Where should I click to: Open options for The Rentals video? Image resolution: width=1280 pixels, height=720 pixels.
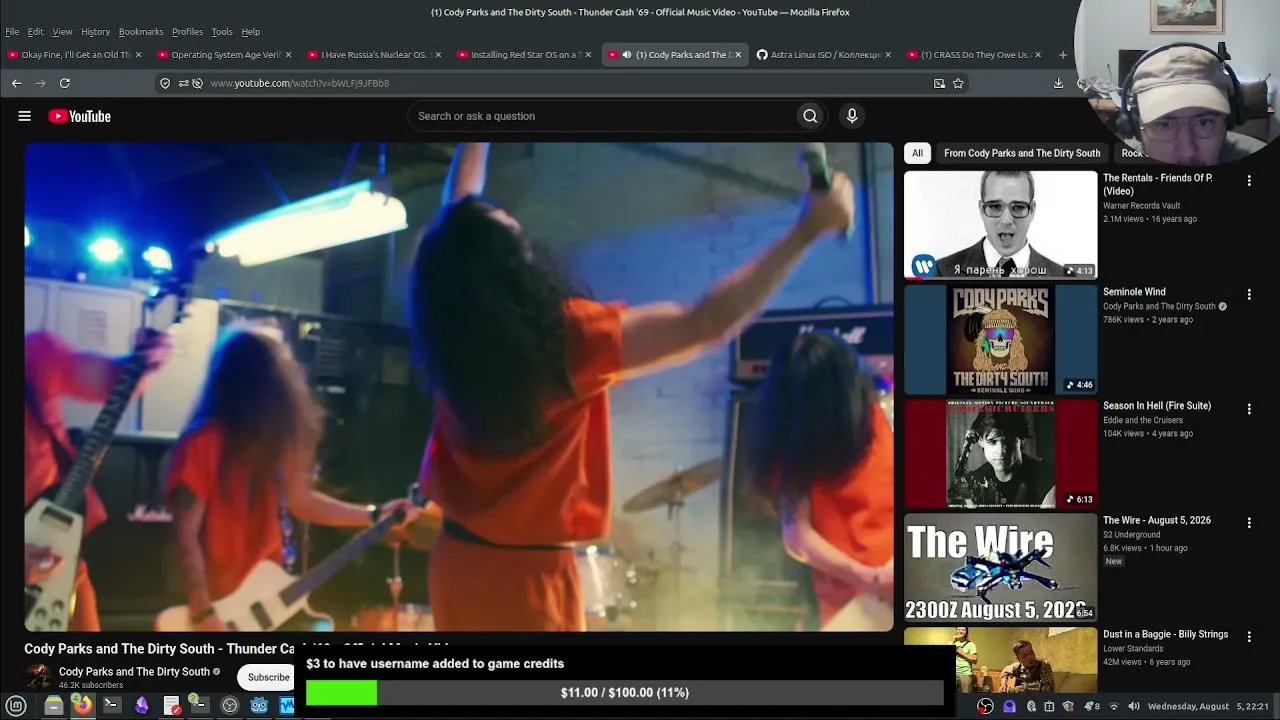point(1249,181)
